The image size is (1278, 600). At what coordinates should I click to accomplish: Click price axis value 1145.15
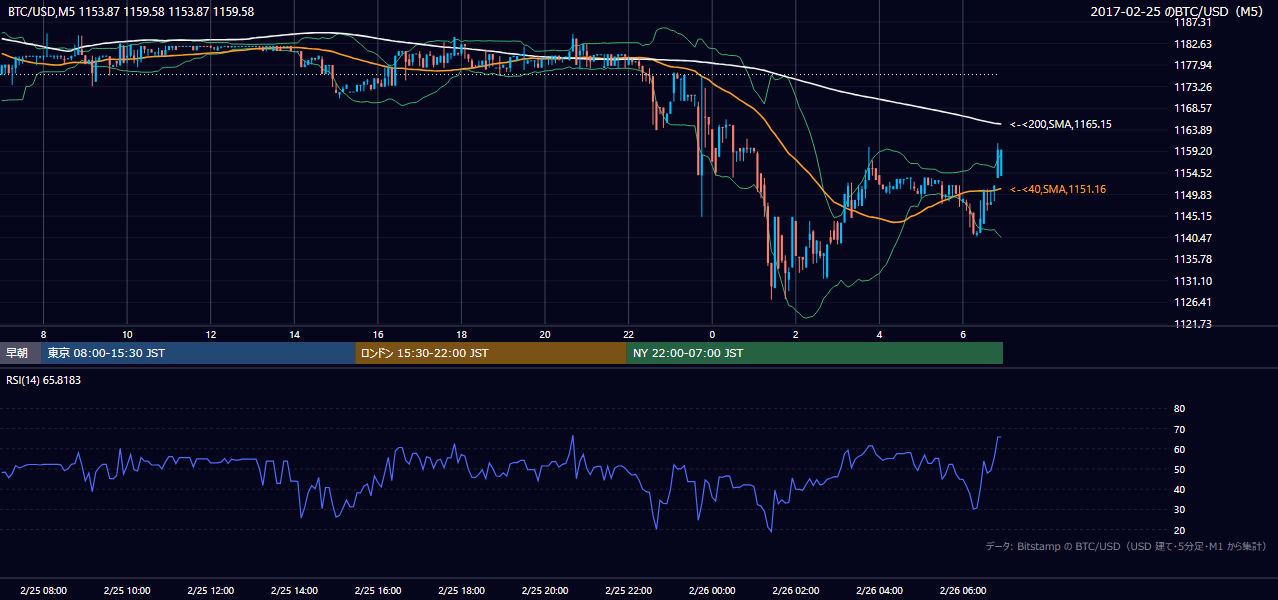point(1193,216)
